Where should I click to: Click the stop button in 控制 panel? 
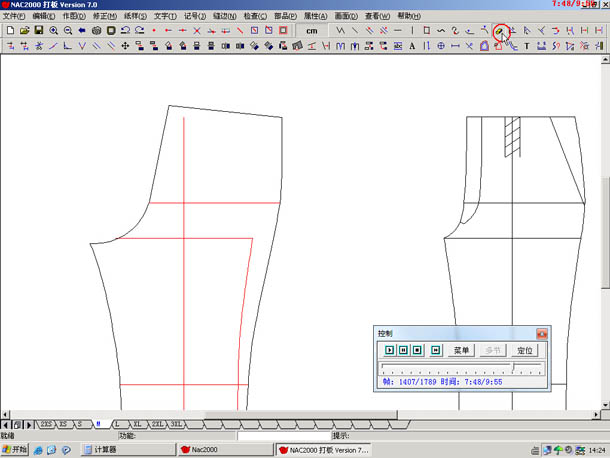417,350
